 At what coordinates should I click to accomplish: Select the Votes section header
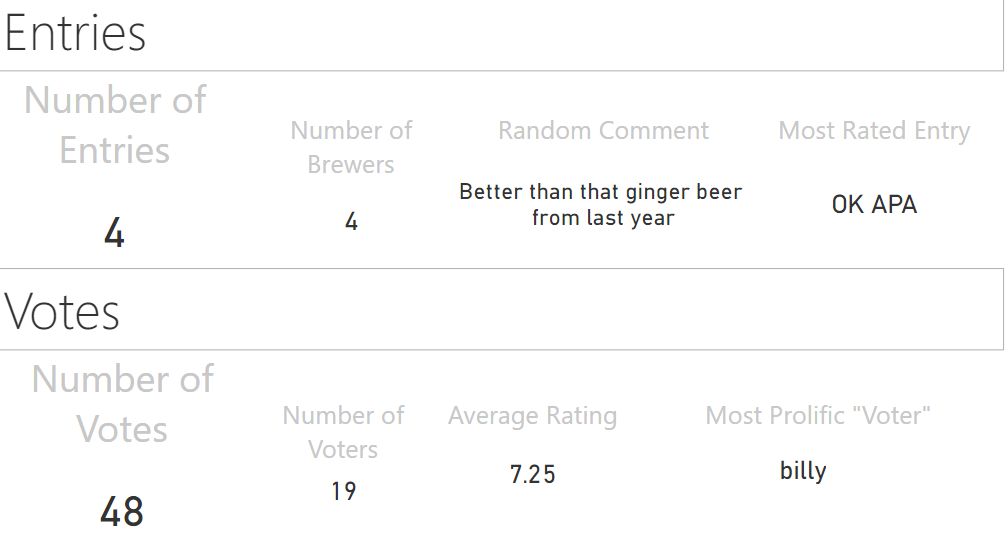pyautogui.click(x=62, y=312)
